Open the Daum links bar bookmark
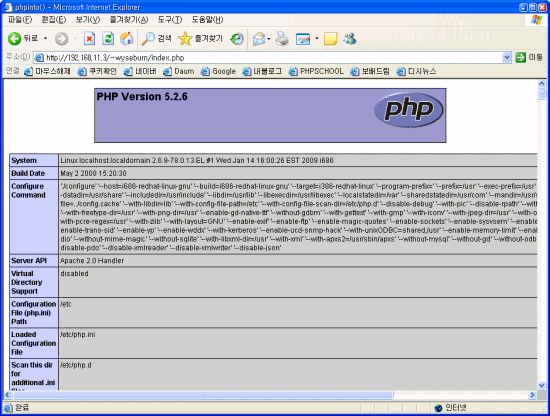This screenshot has width=550, height=416. click(179, 71)
